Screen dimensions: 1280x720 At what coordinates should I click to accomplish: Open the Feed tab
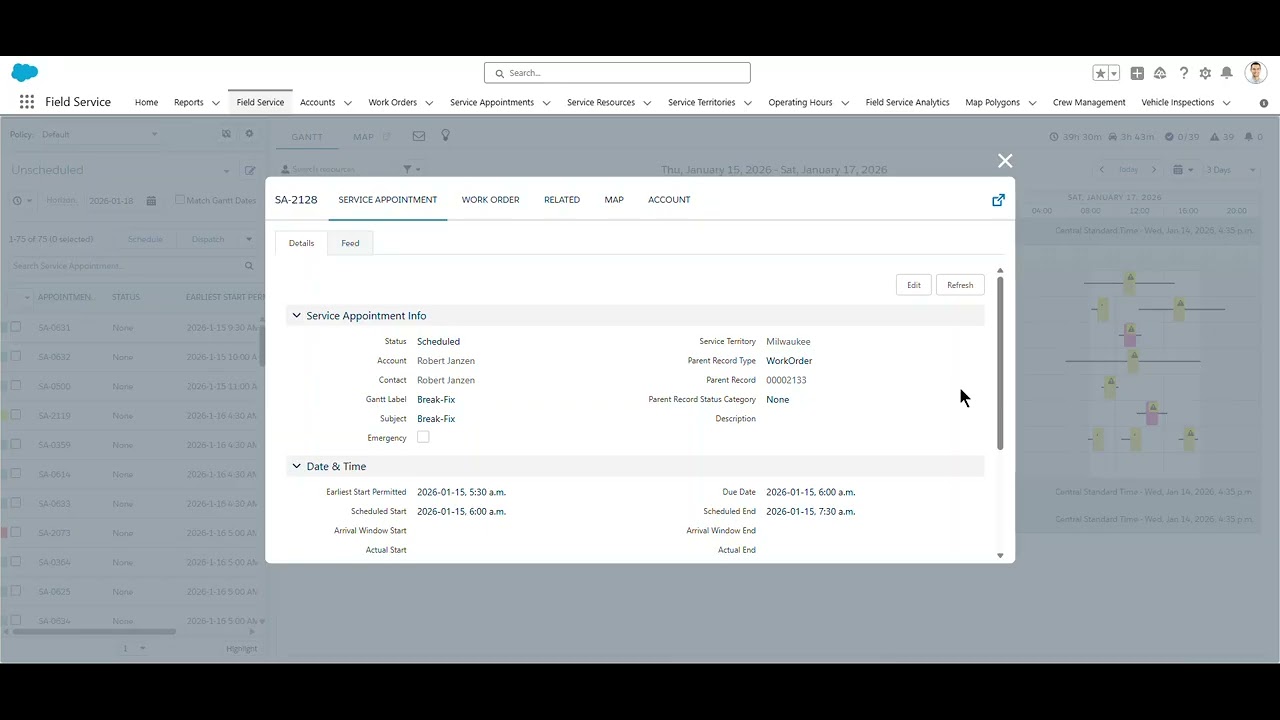(350, 243)
